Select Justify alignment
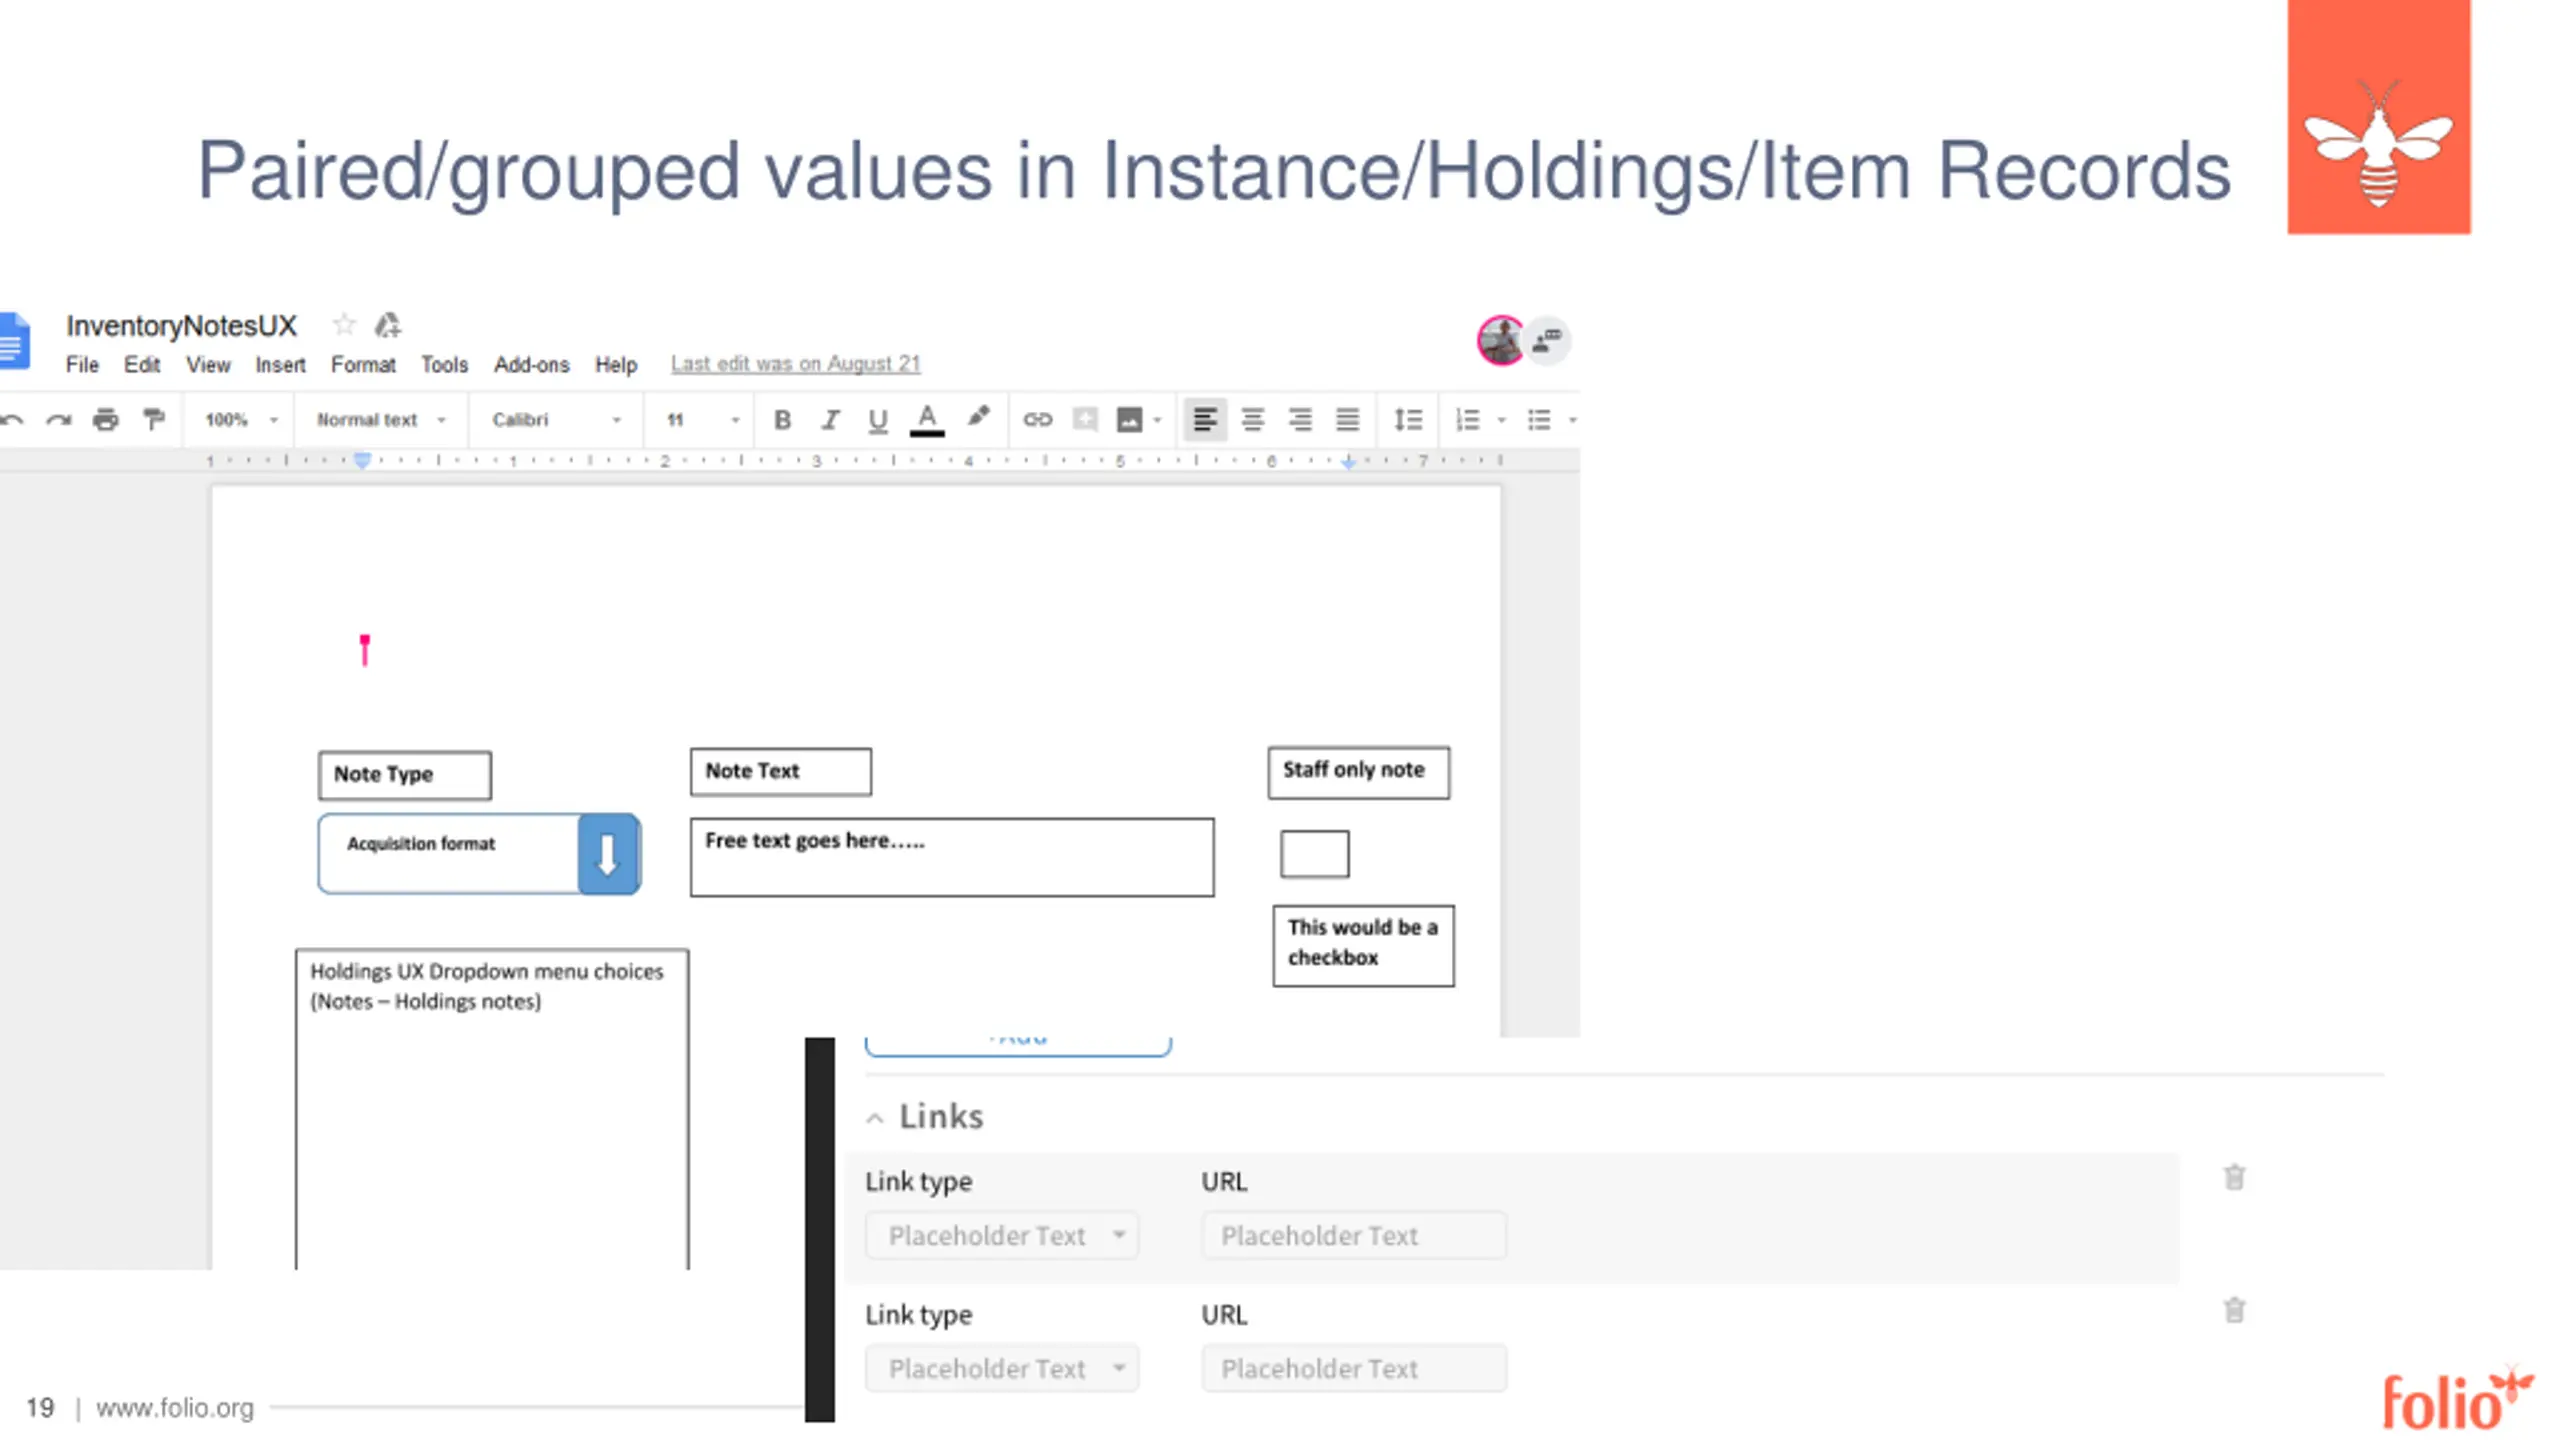Viewport: 2560px width, 1440px height. point(1348,420)
